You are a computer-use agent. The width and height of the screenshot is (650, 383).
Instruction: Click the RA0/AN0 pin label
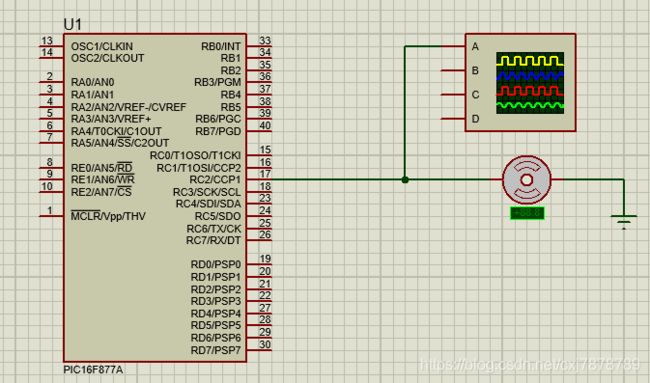pos(92,82)
